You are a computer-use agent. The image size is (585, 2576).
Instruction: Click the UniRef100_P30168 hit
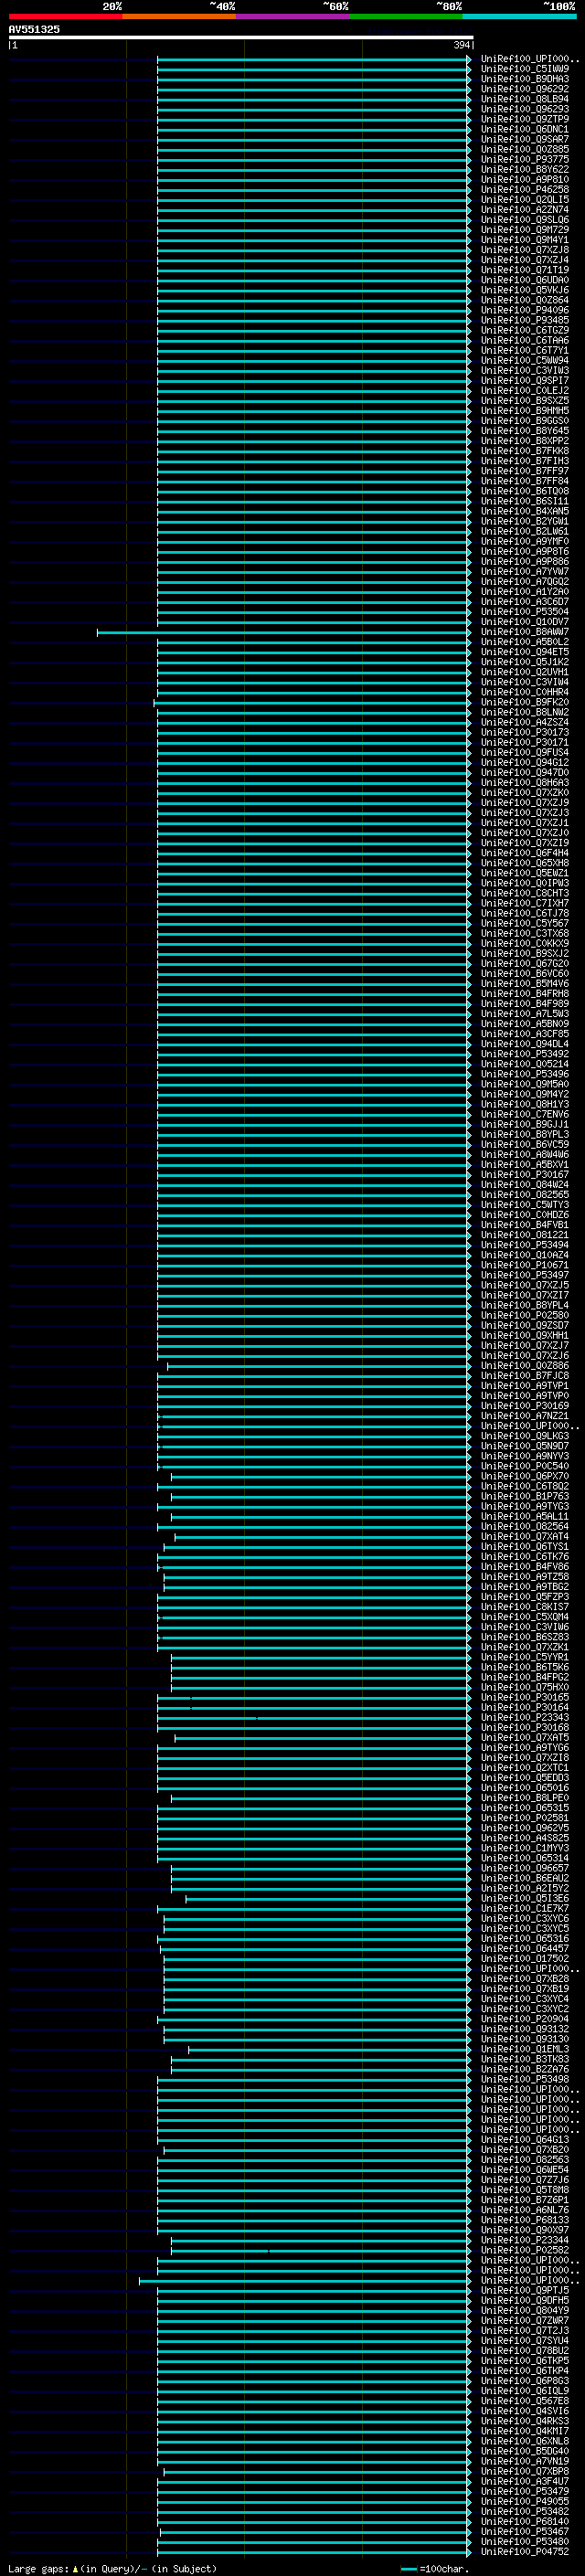point(524,1727)
